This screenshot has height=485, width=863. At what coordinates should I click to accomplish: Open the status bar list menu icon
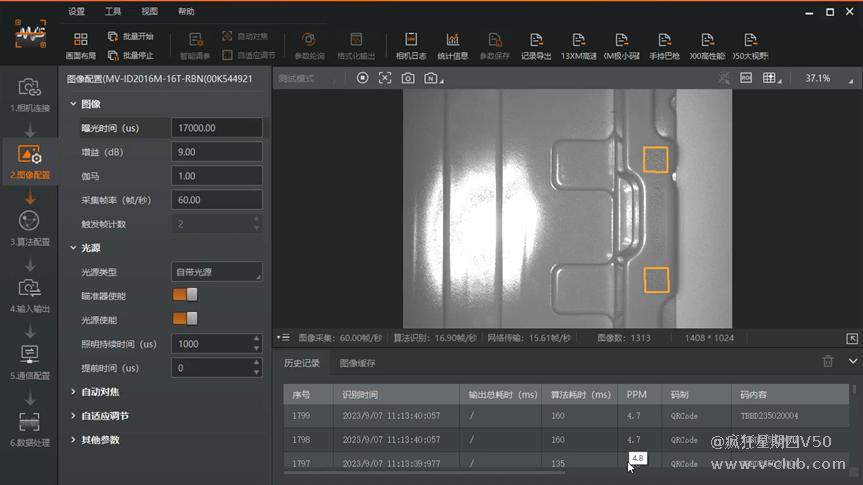tap(283, 337)
